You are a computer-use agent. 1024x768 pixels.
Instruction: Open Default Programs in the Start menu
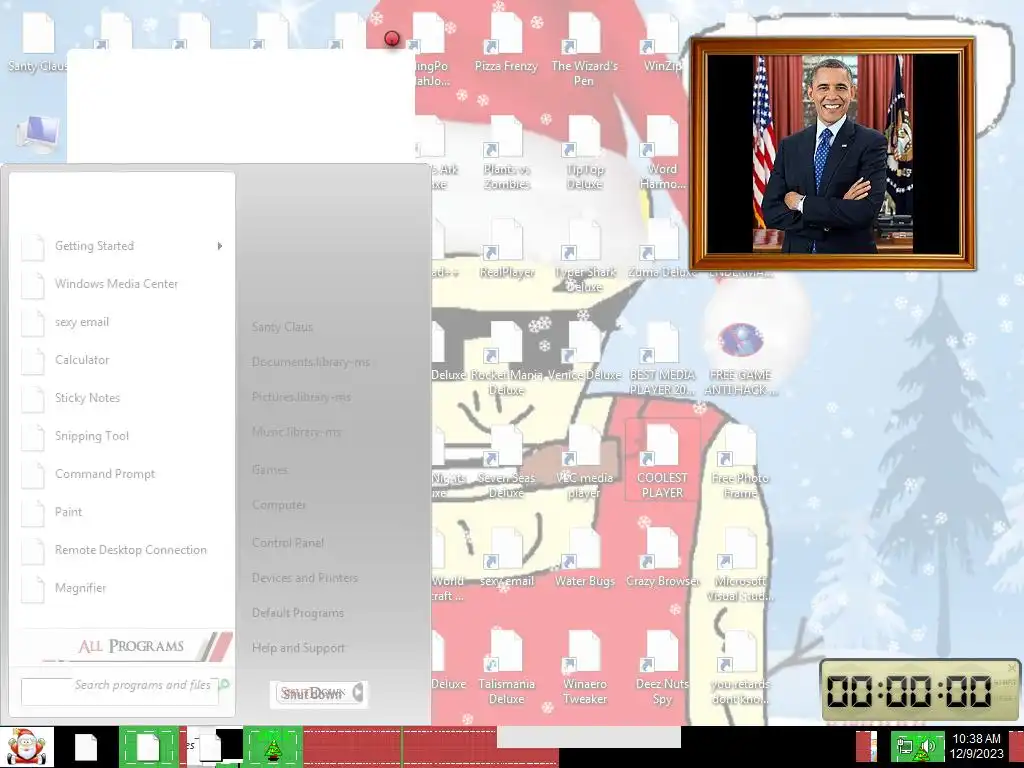click(298, 613)
